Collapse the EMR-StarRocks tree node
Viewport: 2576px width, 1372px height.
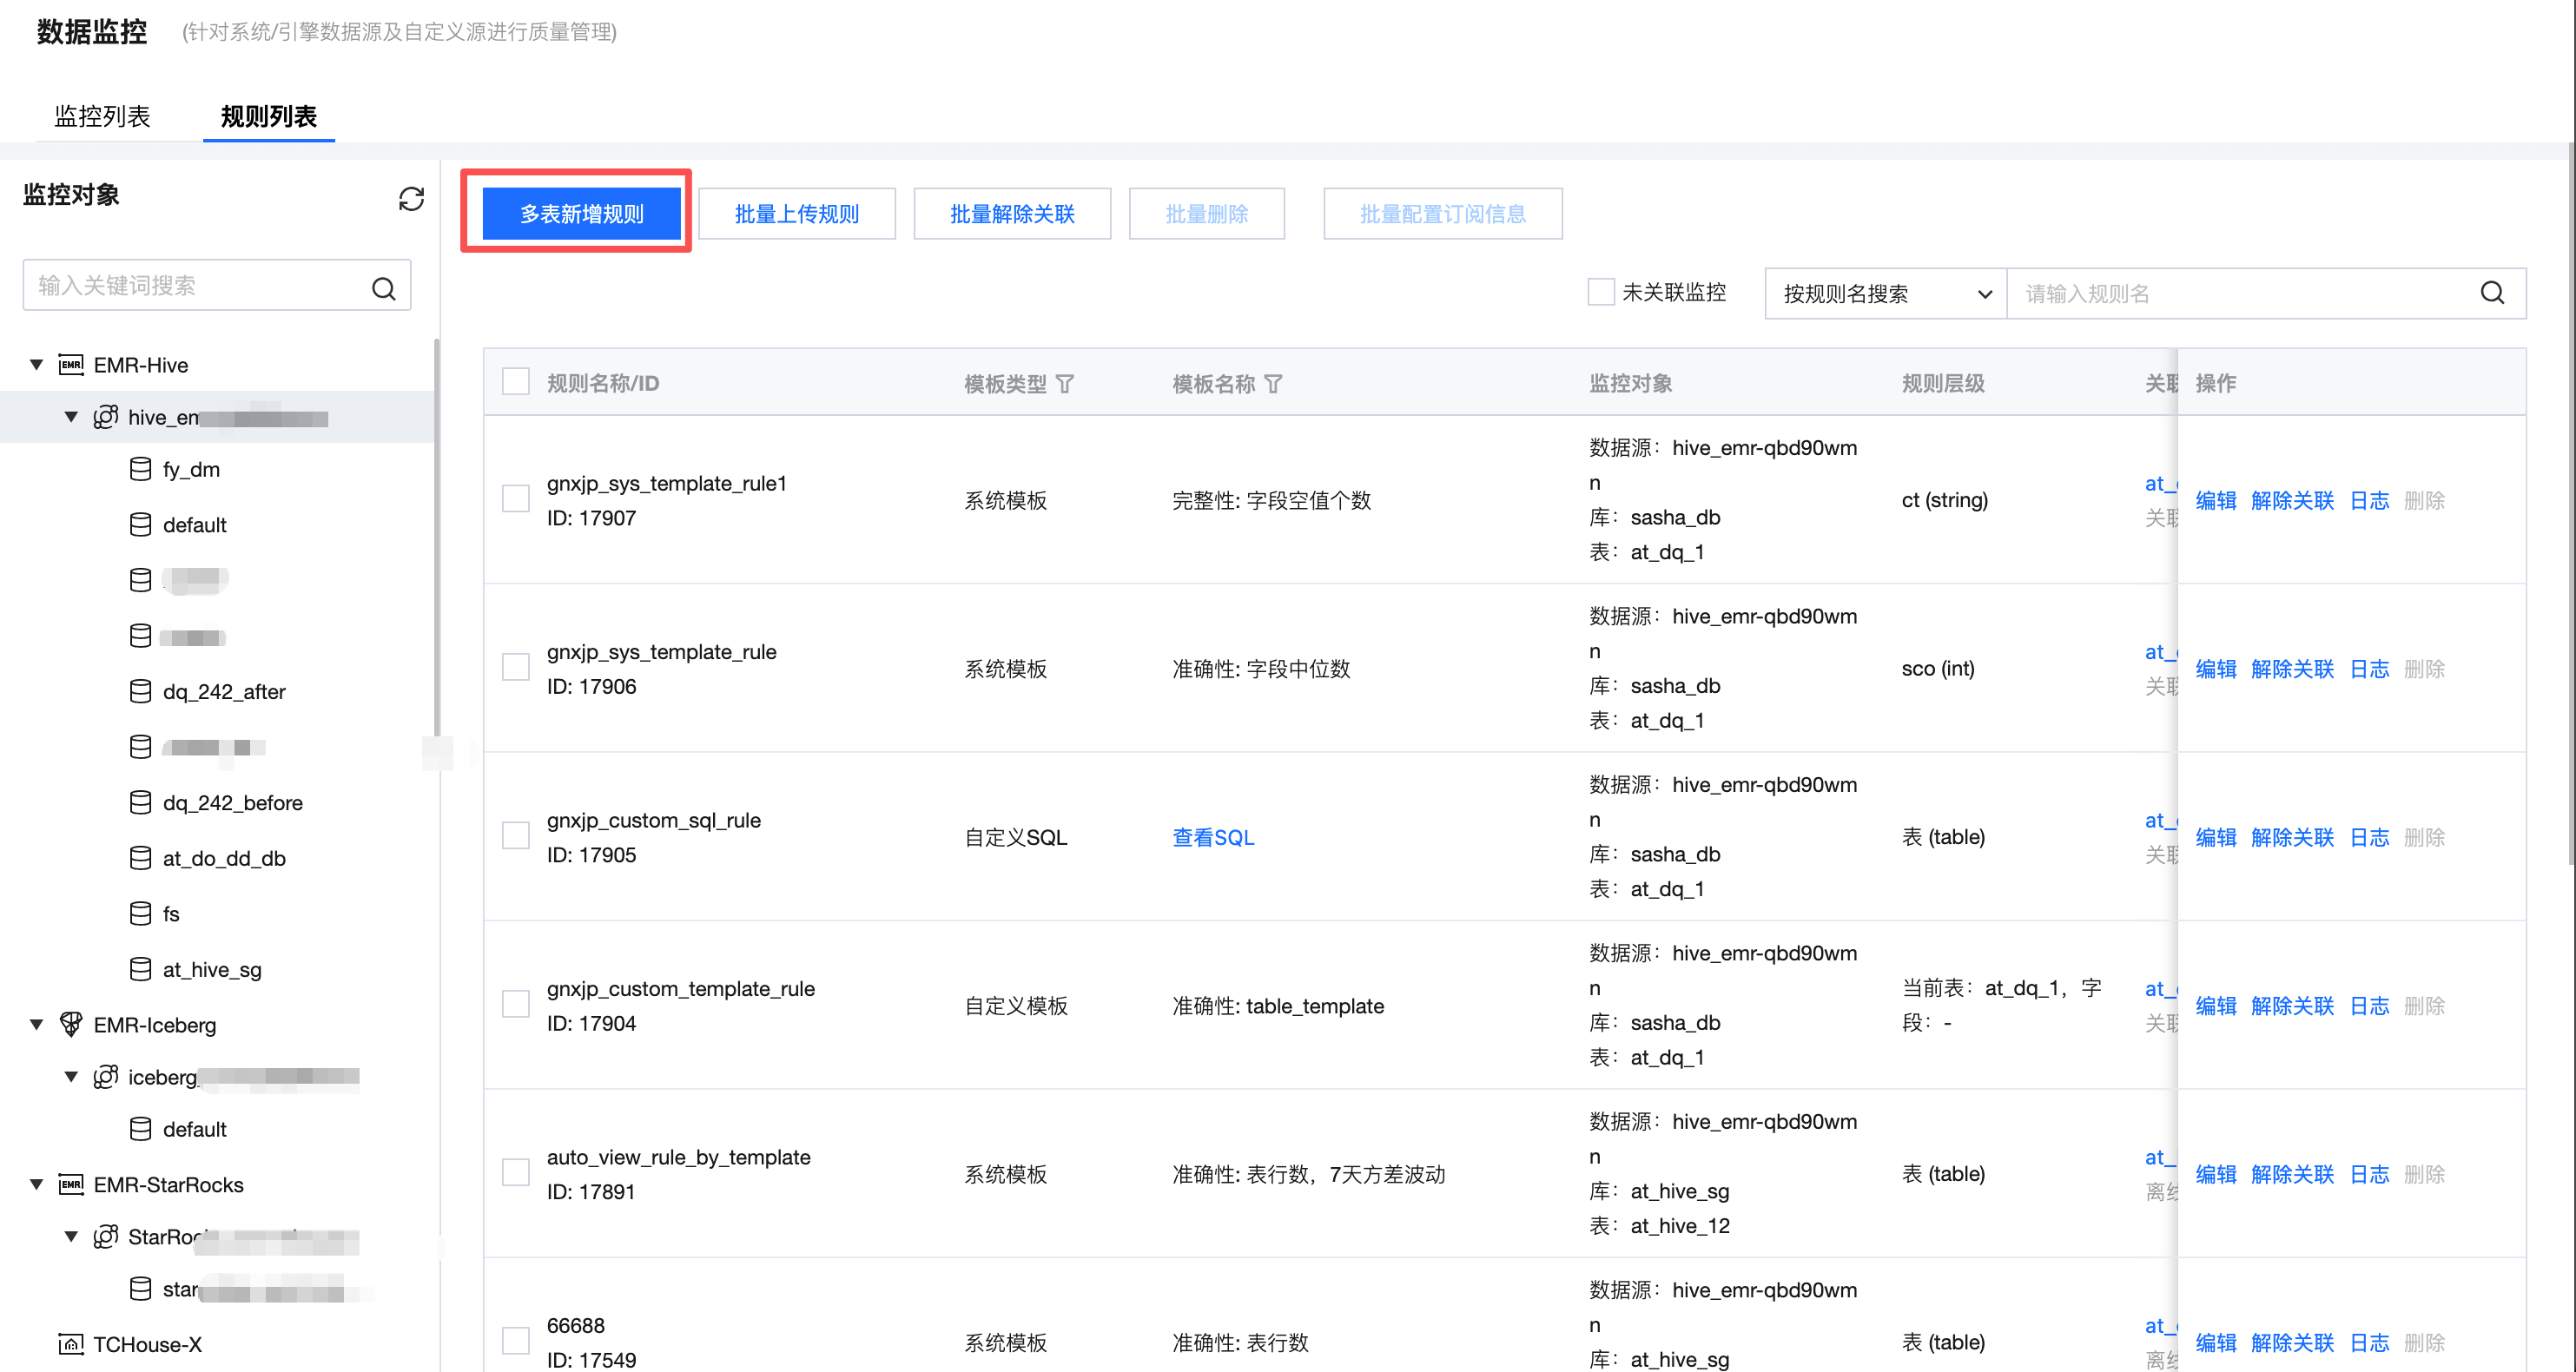37,1184
